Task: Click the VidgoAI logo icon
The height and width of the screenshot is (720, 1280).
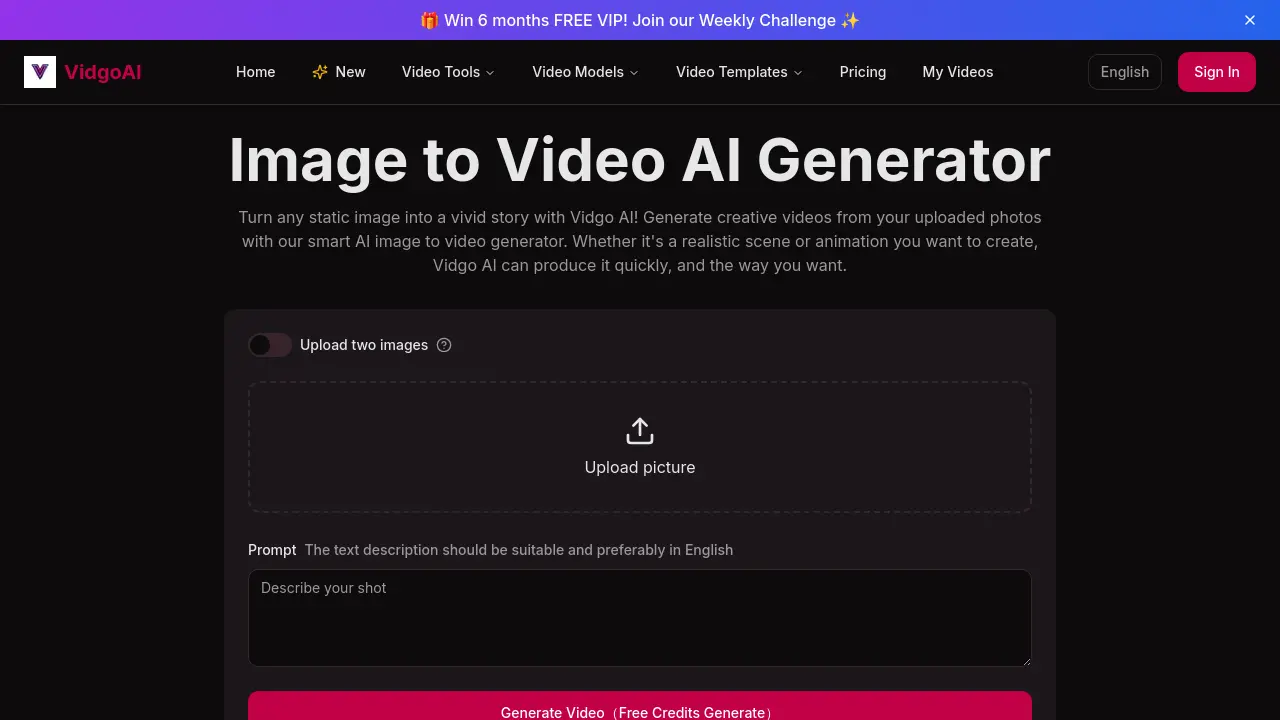Action: point(40,71)
